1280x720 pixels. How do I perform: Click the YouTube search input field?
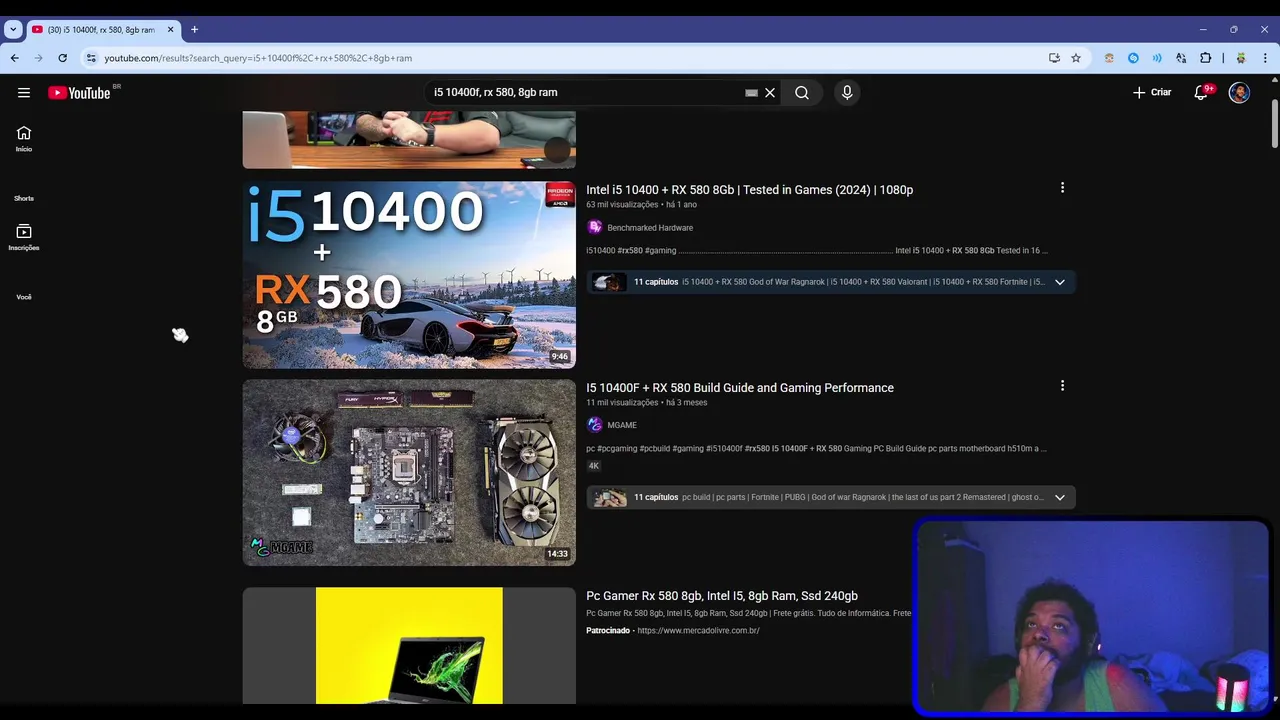[x=585, y=93]
